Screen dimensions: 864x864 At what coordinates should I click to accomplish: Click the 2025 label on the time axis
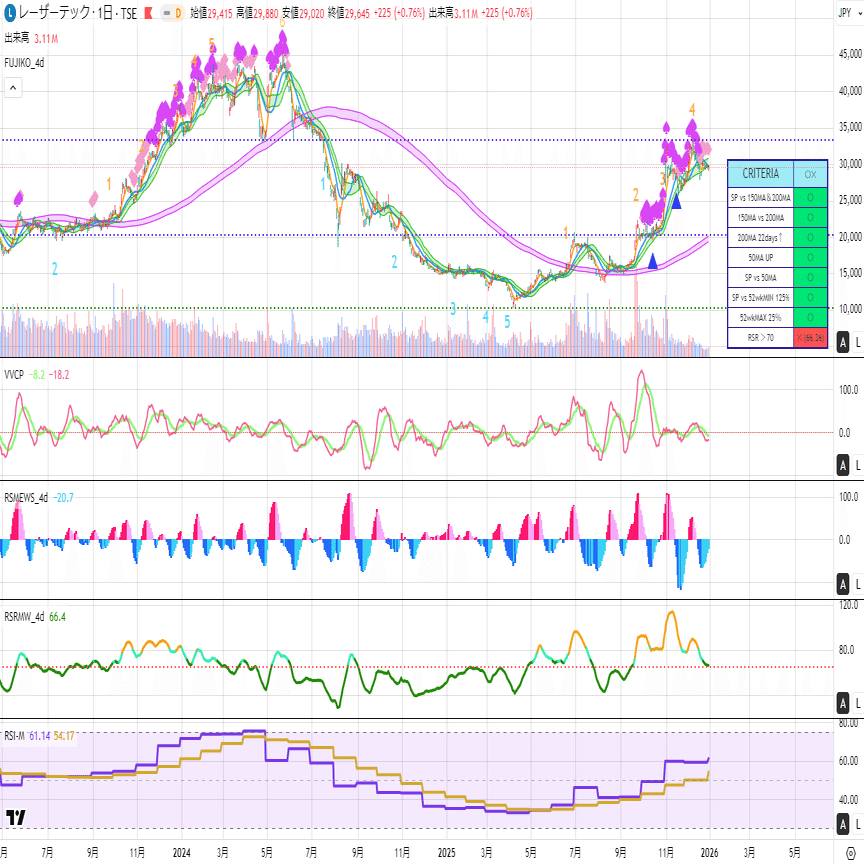(446, 852)
